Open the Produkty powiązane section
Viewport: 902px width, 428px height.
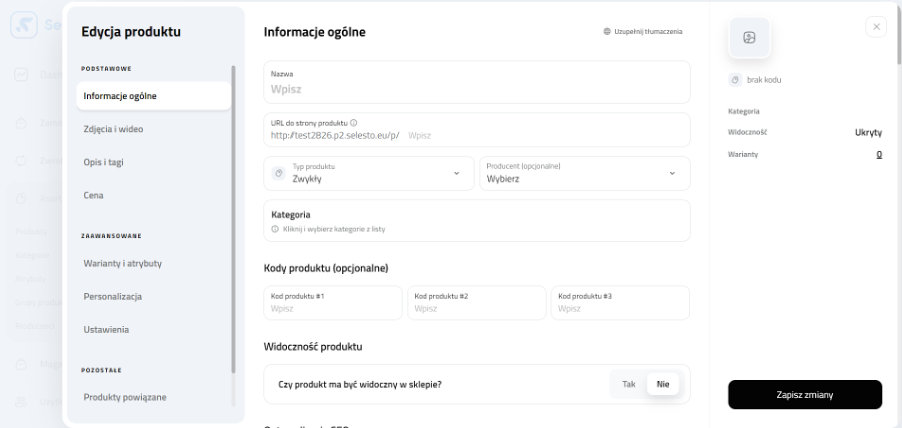pos(125,397)
